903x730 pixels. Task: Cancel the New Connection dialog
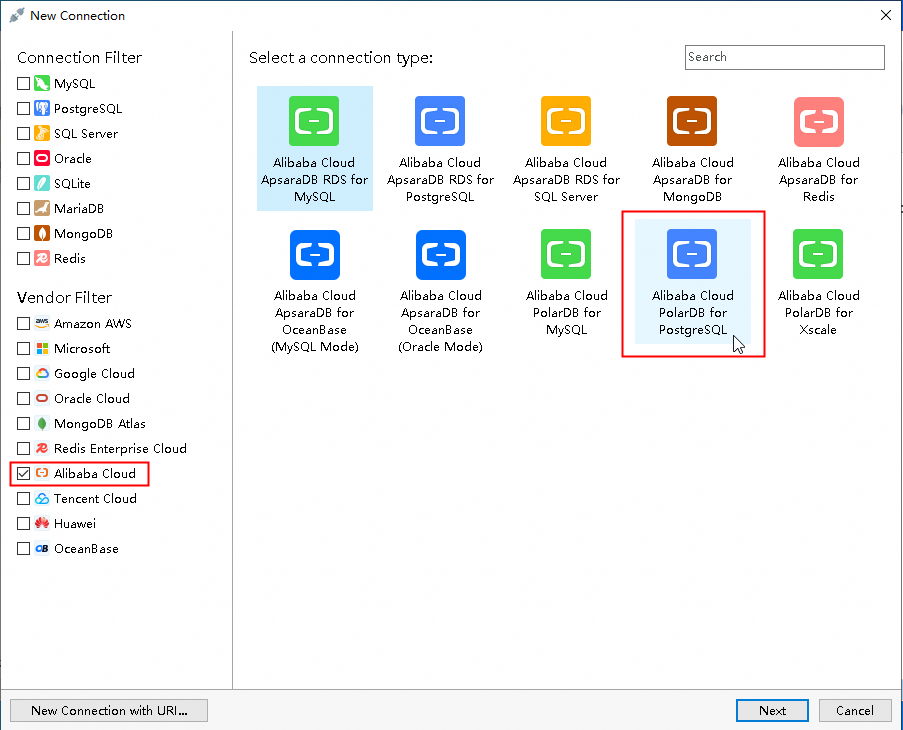855,710
